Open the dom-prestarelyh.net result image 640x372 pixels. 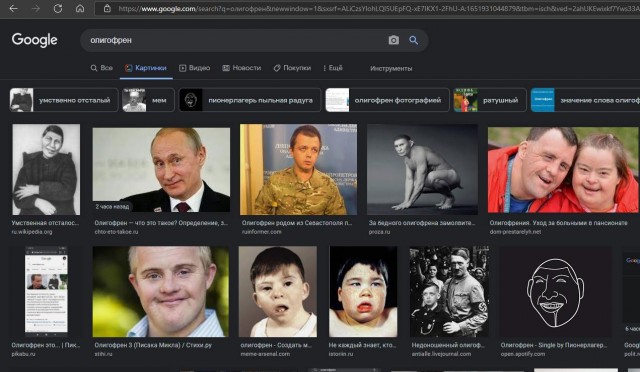563,169
